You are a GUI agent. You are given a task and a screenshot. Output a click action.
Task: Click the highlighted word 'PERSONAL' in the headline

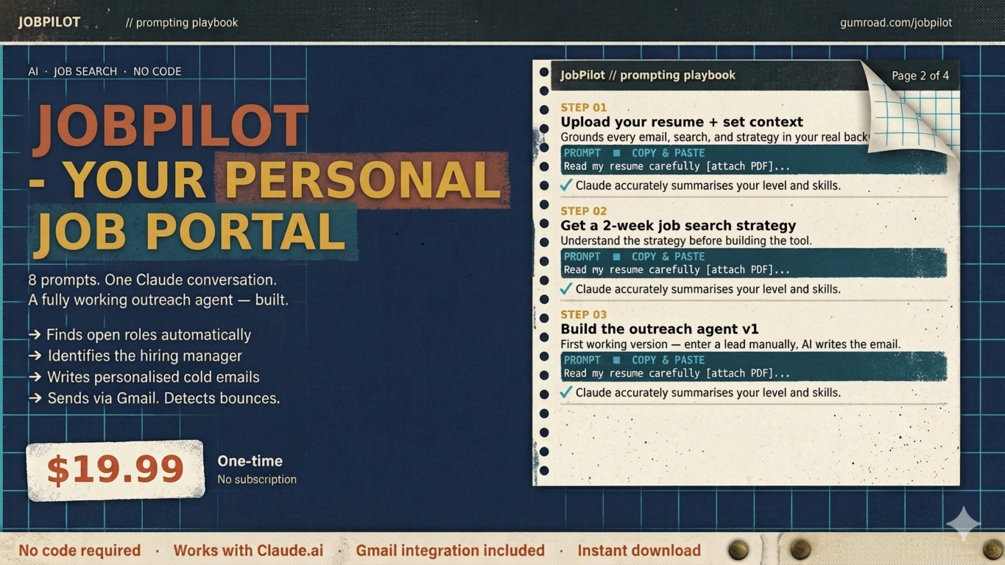tap(362, 180)
